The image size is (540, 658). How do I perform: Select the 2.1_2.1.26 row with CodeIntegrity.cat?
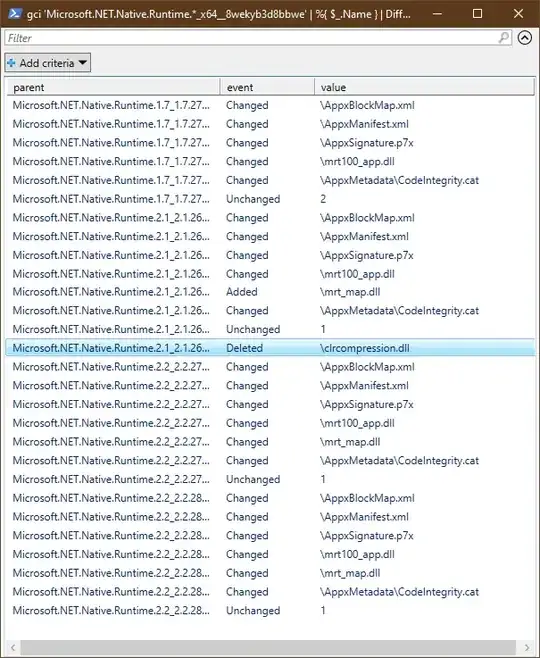(x=270, y=311)
